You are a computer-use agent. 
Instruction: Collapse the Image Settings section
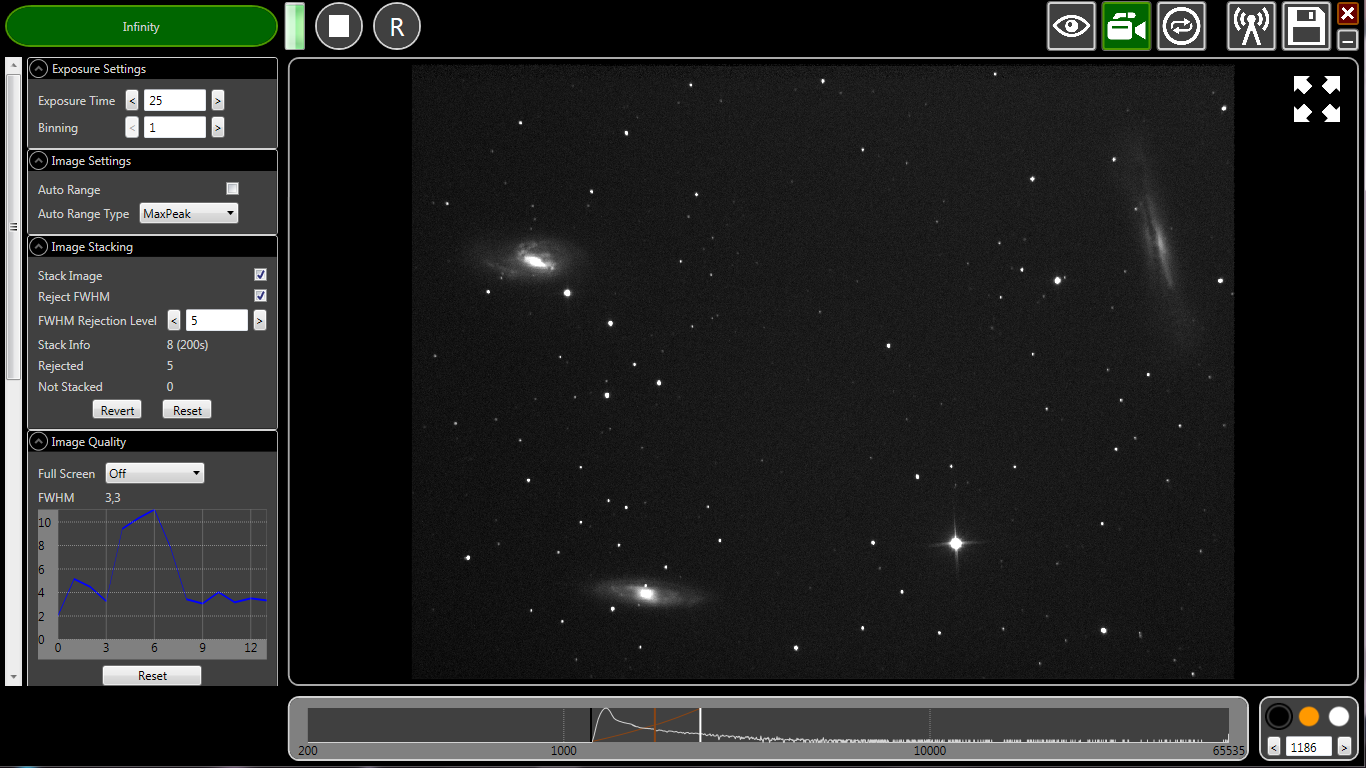tap(39, 161)
